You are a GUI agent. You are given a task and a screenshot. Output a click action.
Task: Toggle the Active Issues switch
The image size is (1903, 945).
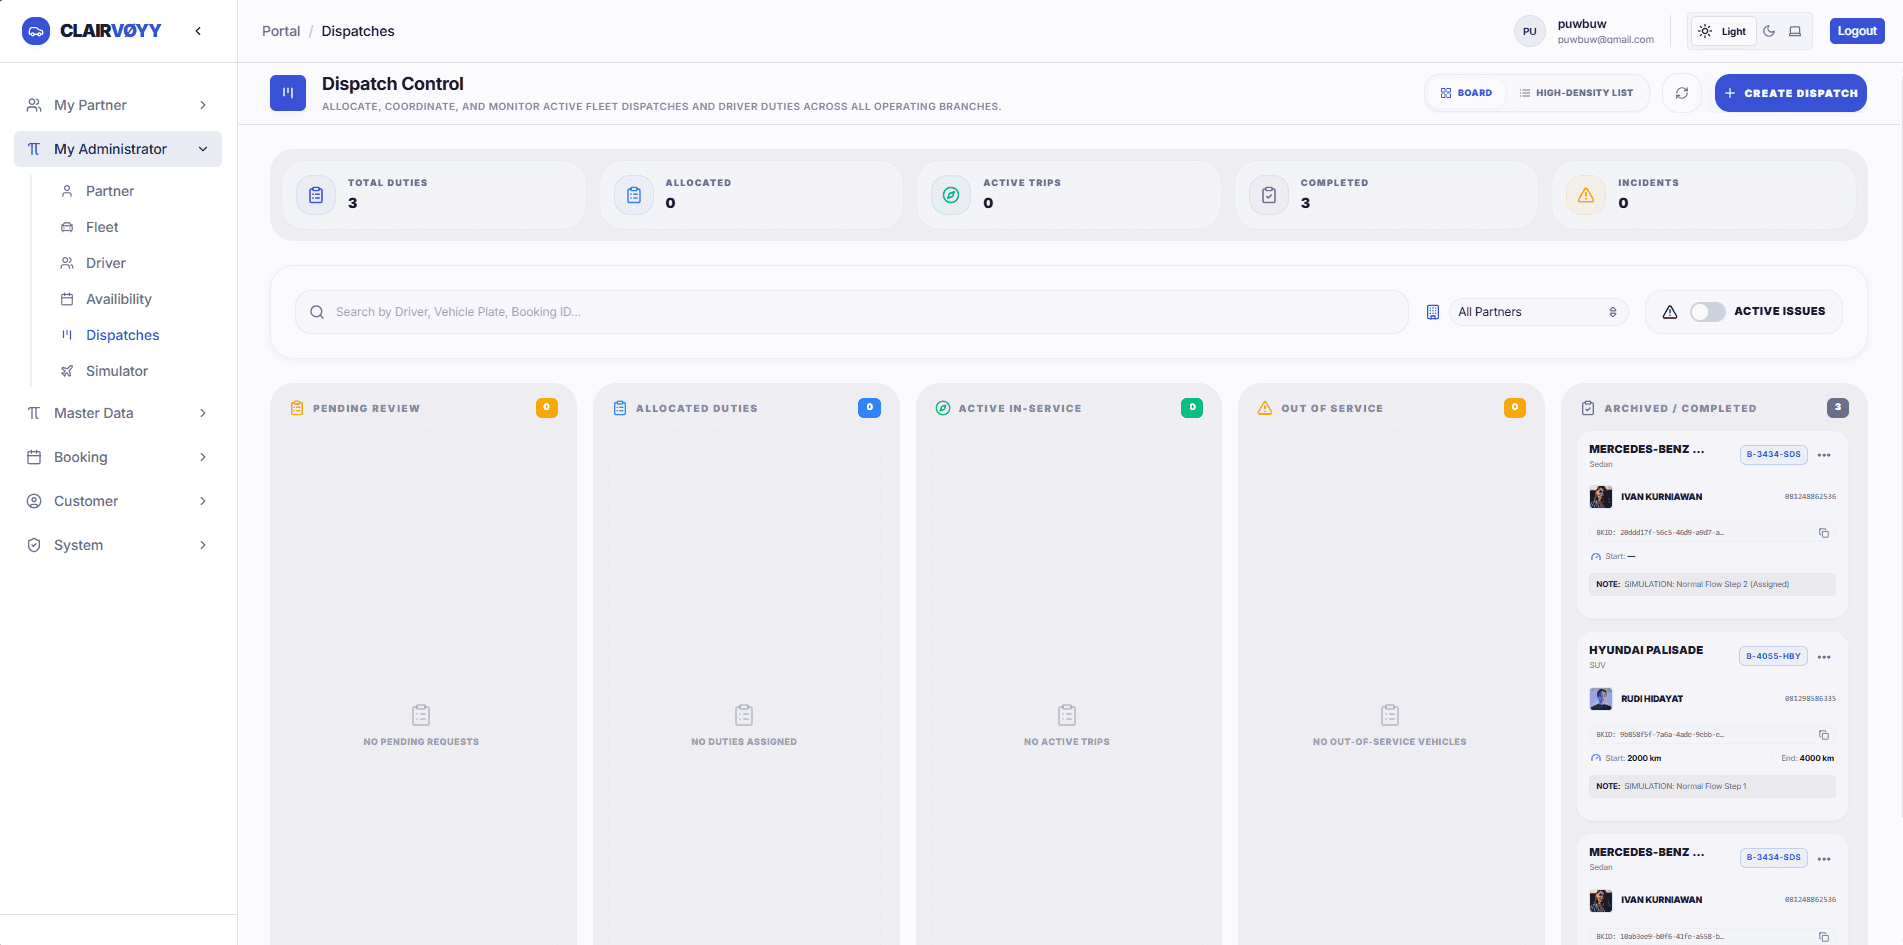(1708, 312)
